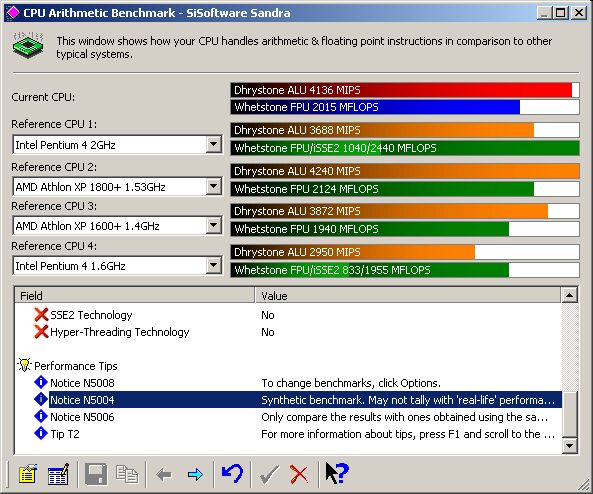Click the Value column header
593x494 pixels.
tap(408, 295)
